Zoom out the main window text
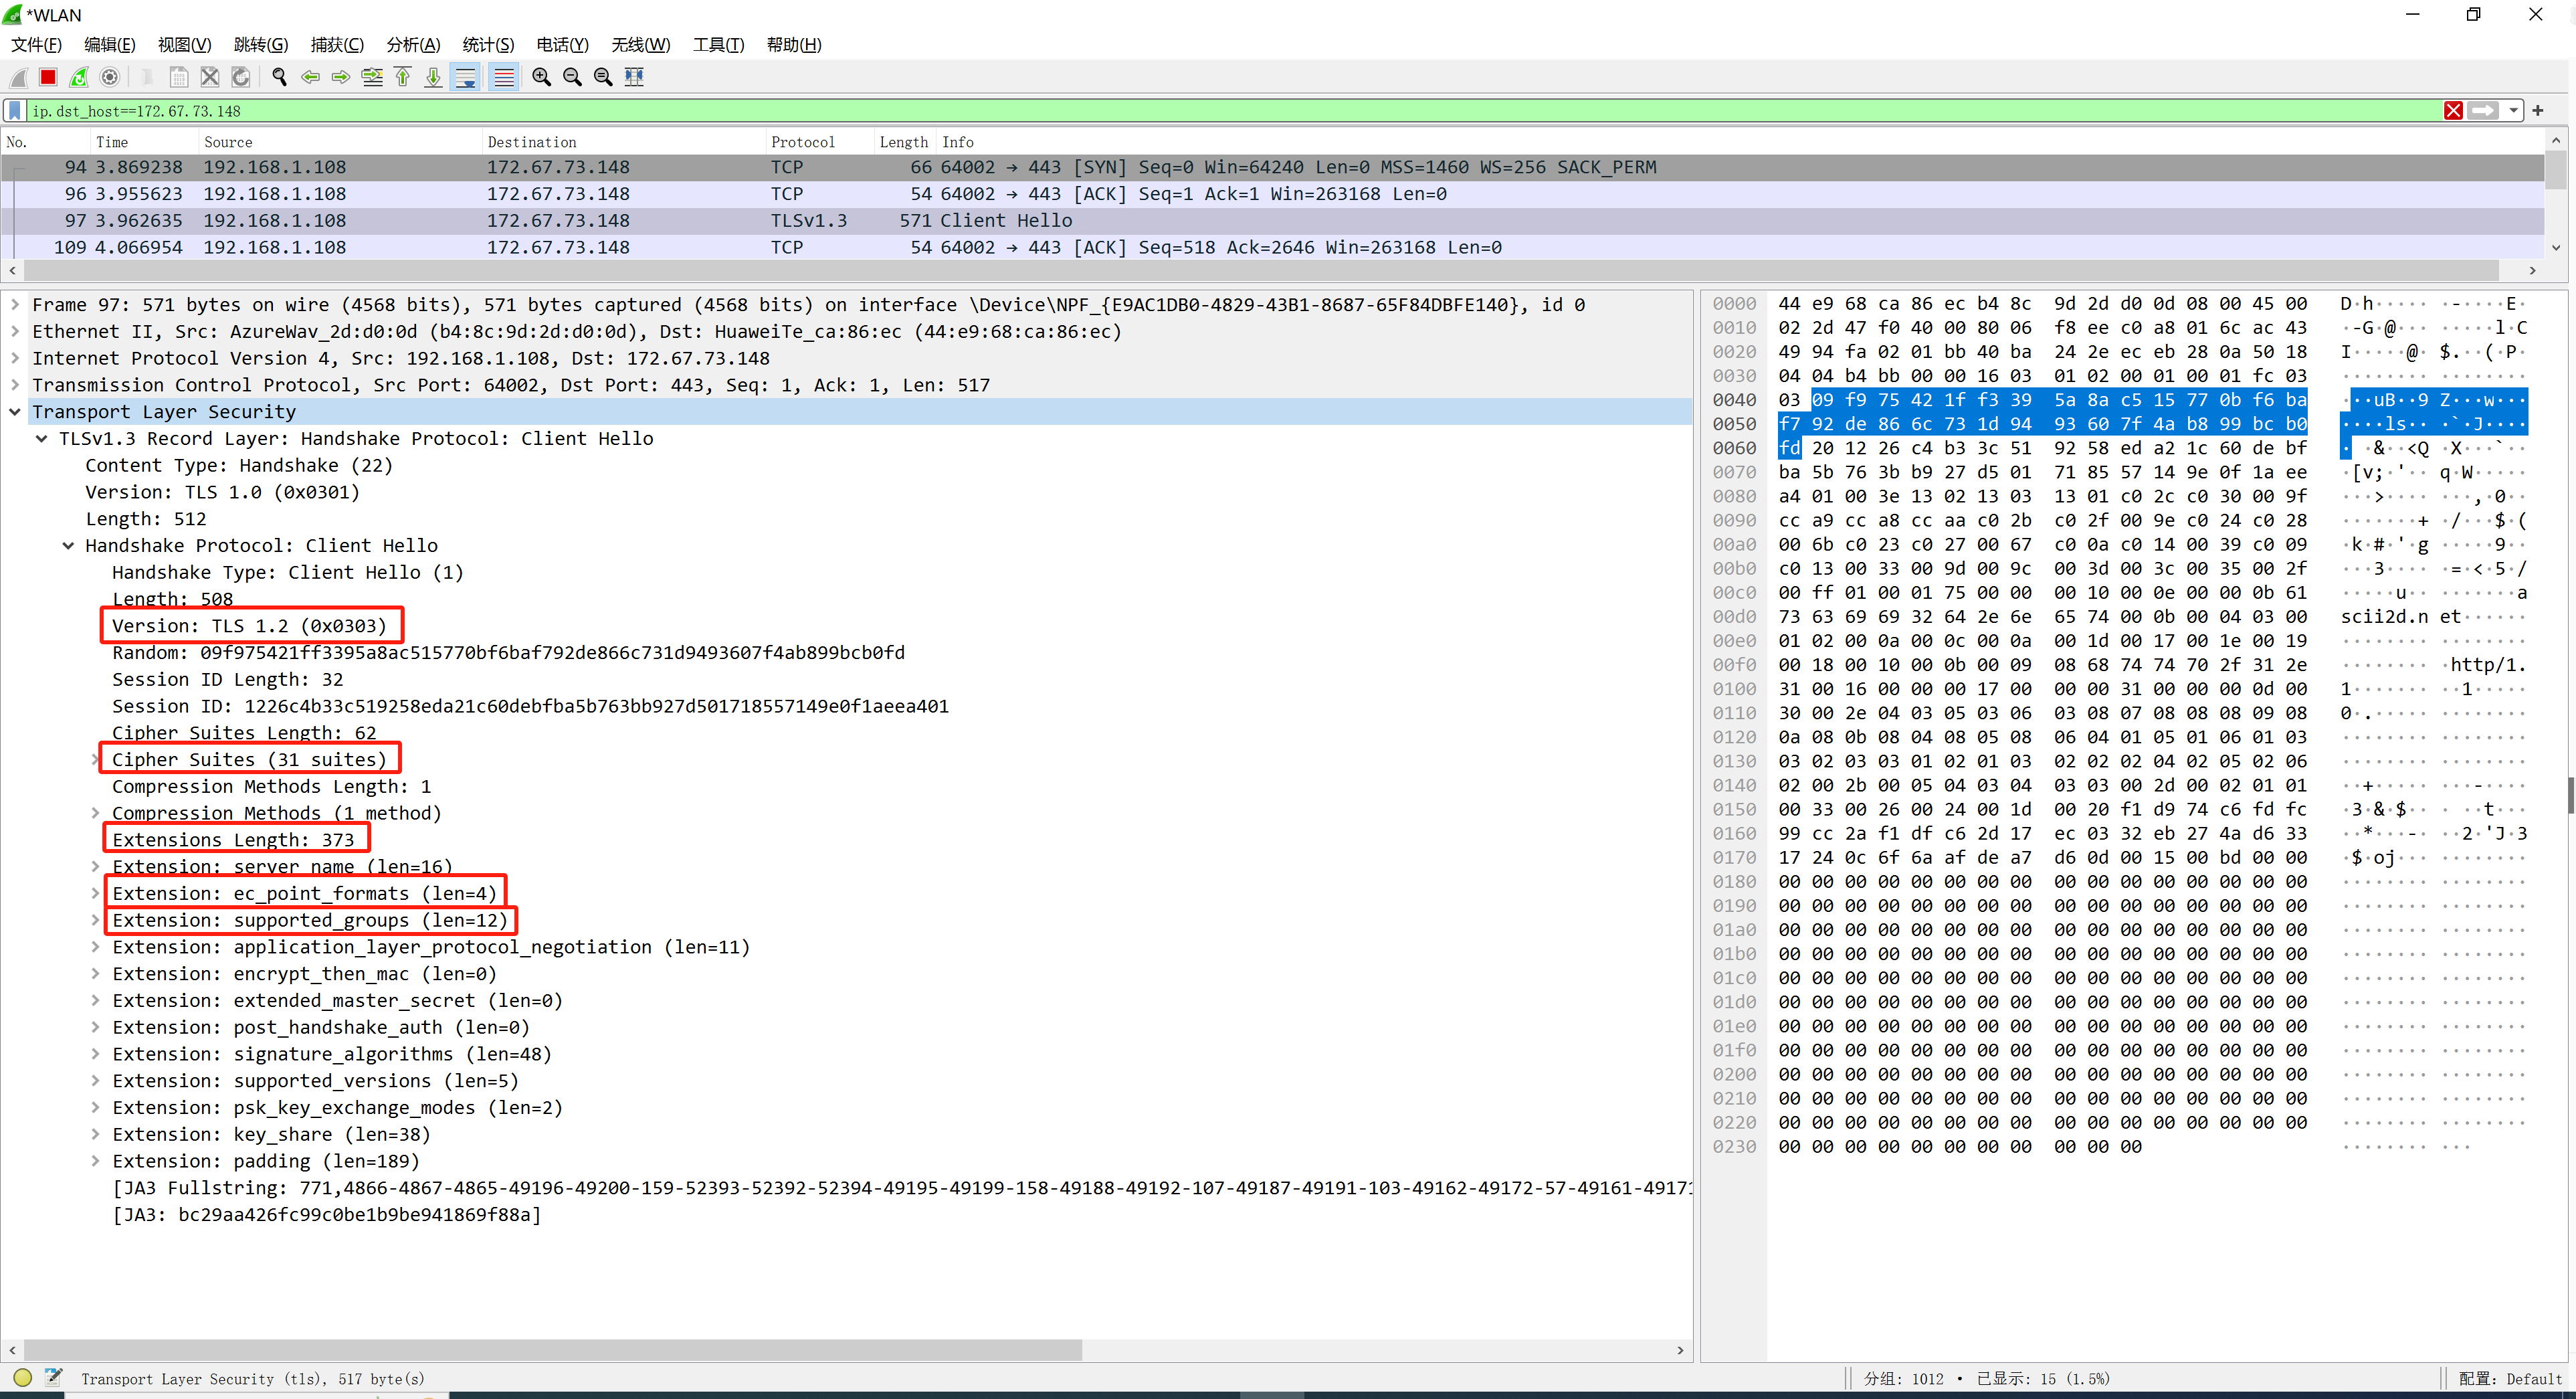Viewport: 2576px width, 1399px height. pyautogui.click(x=573, y=77)
